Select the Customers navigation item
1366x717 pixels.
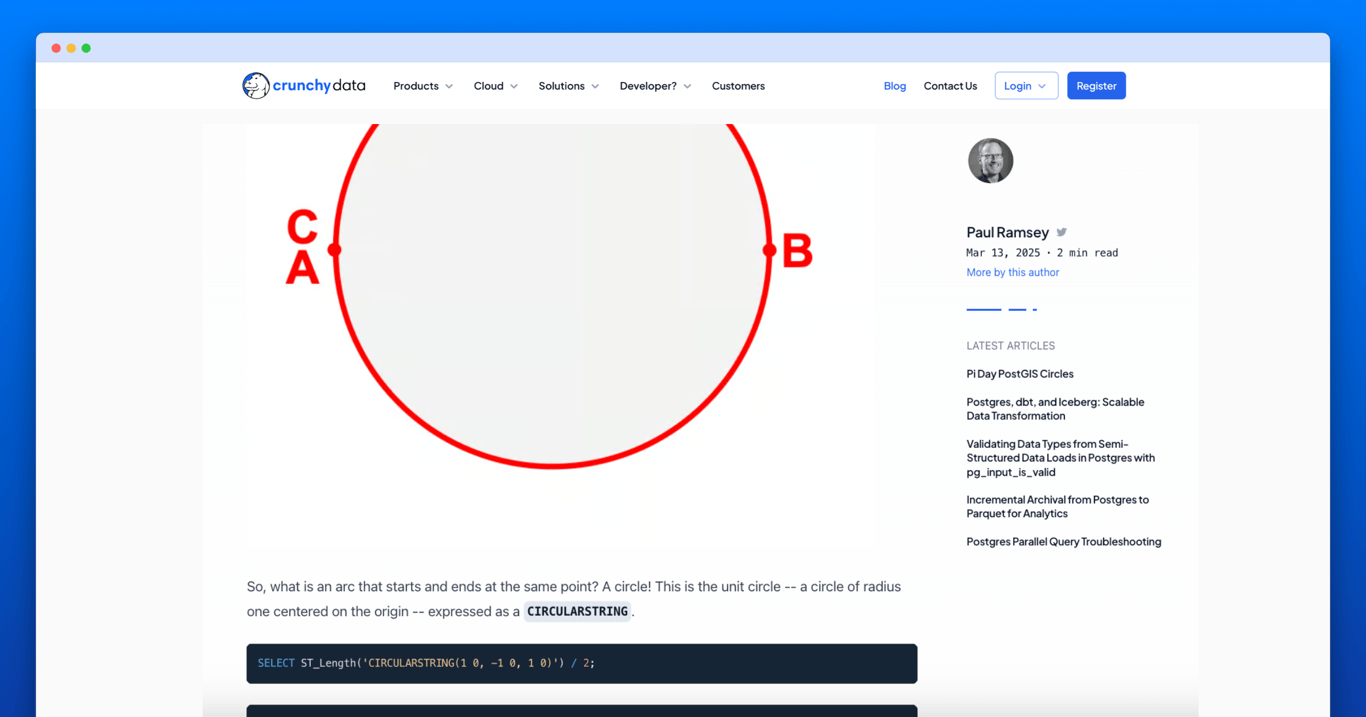coord(738,86)
